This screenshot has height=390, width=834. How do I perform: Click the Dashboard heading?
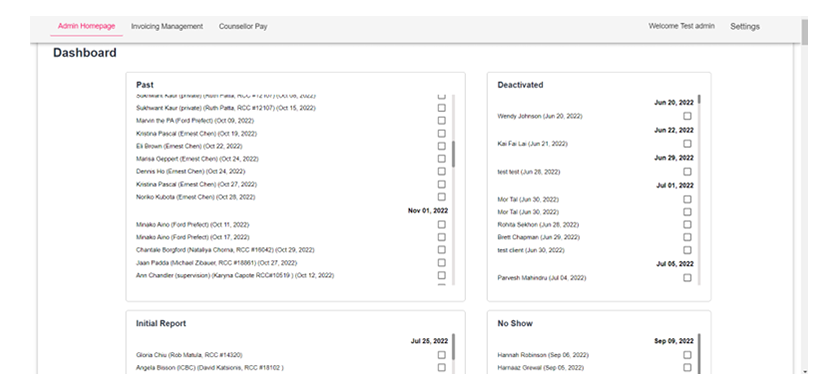point(85,53)
